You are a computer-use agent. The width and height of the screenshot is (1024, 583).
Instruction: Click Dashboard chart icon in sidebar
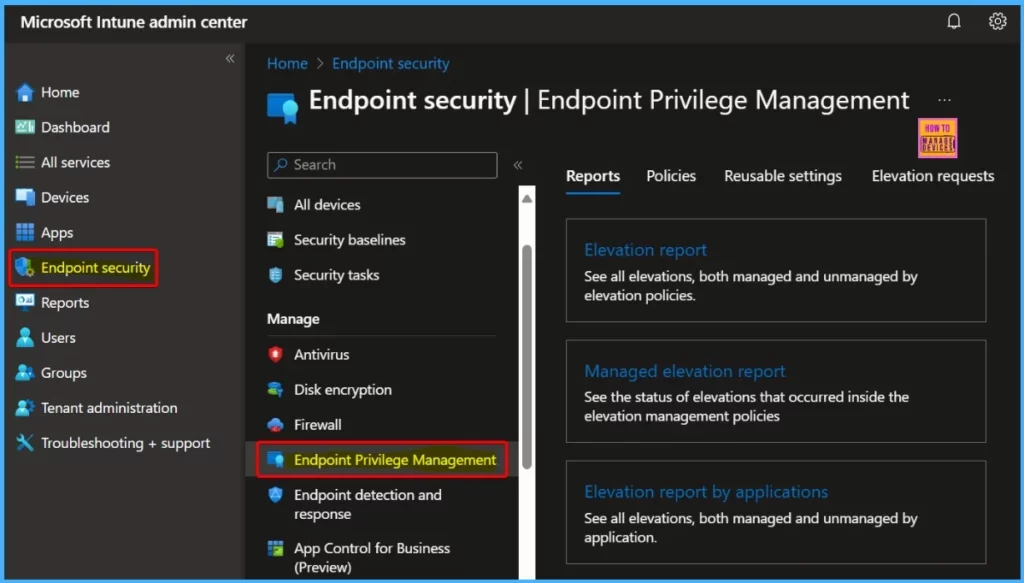click(25, 127)
